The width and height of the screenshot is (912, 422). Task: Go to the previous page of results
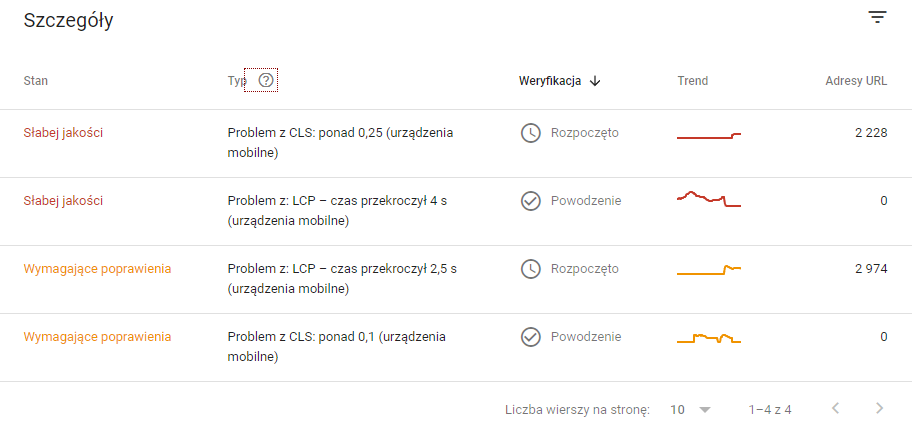click(x=836, y=409)
